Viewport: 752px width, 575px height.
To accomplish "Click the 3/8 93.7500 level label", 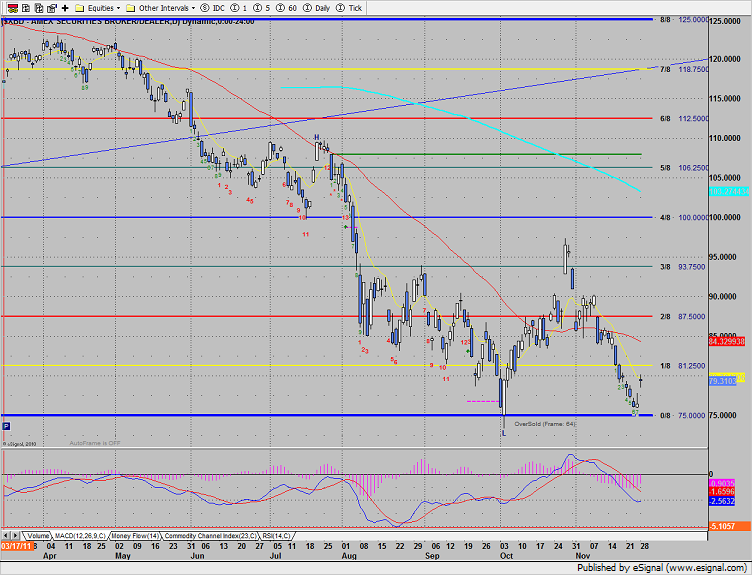I will pos(682,267).
